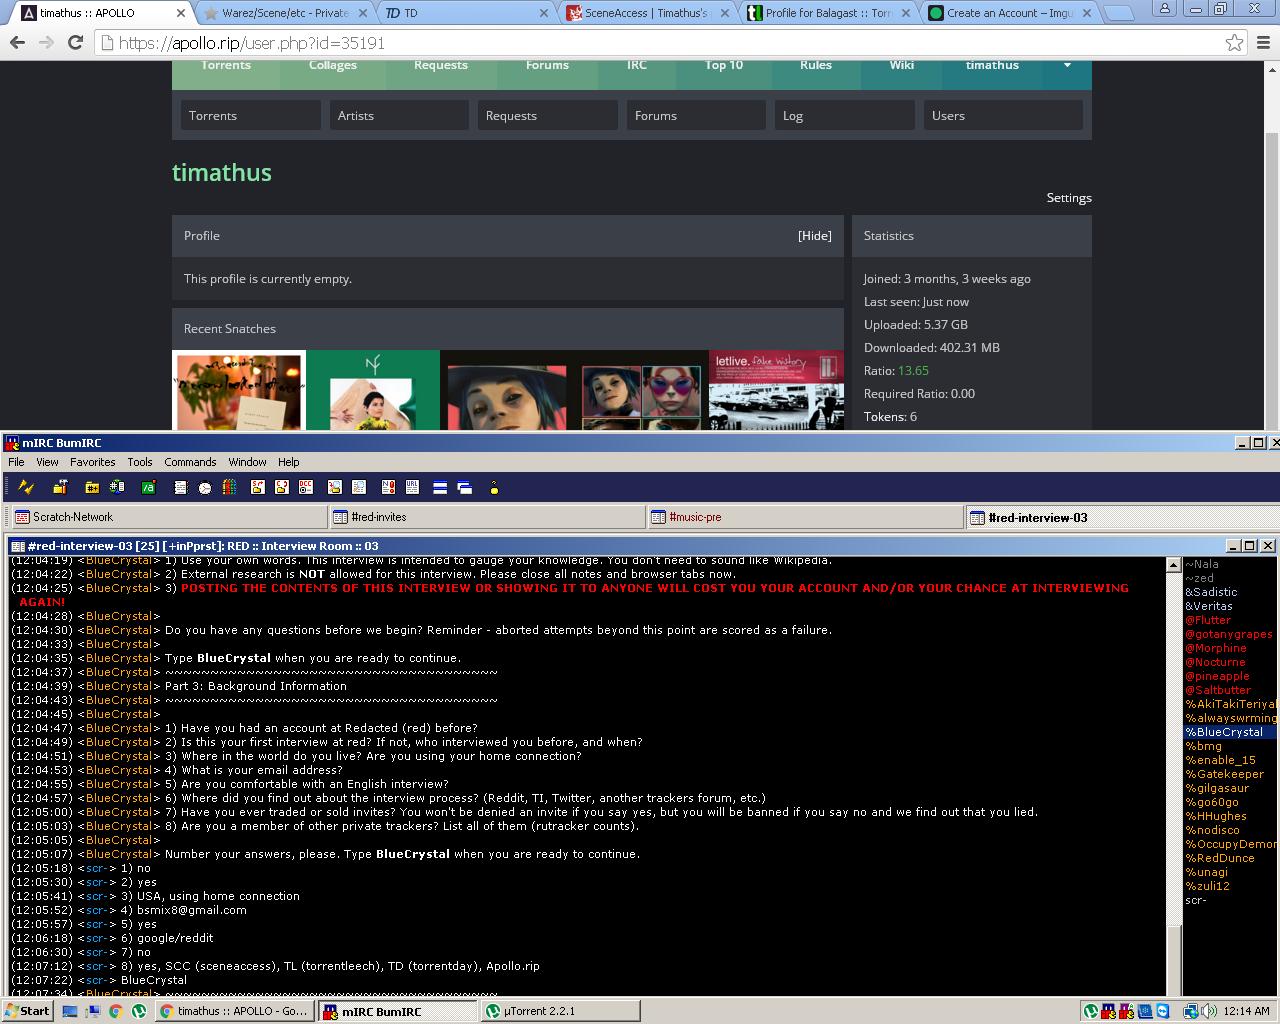Open mIRC Help menu

pos(289,462)
